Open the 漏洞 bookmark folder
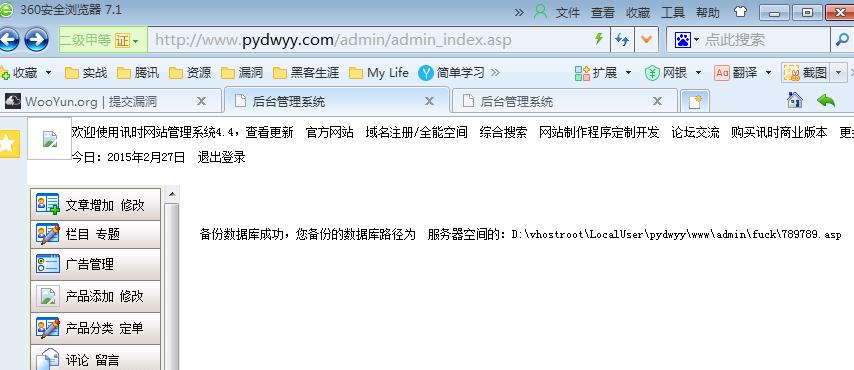The height and width of the screenshot is (370, 854). (242, 72)
